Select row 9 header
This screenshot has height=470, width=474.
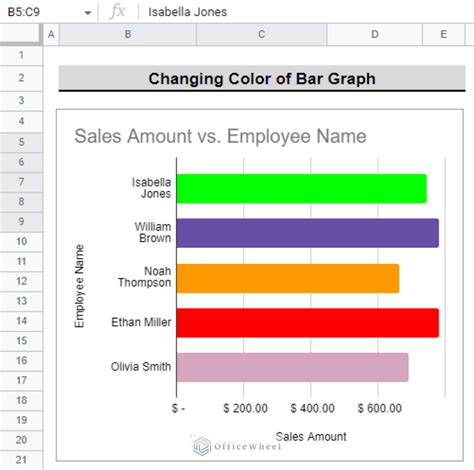21,222
